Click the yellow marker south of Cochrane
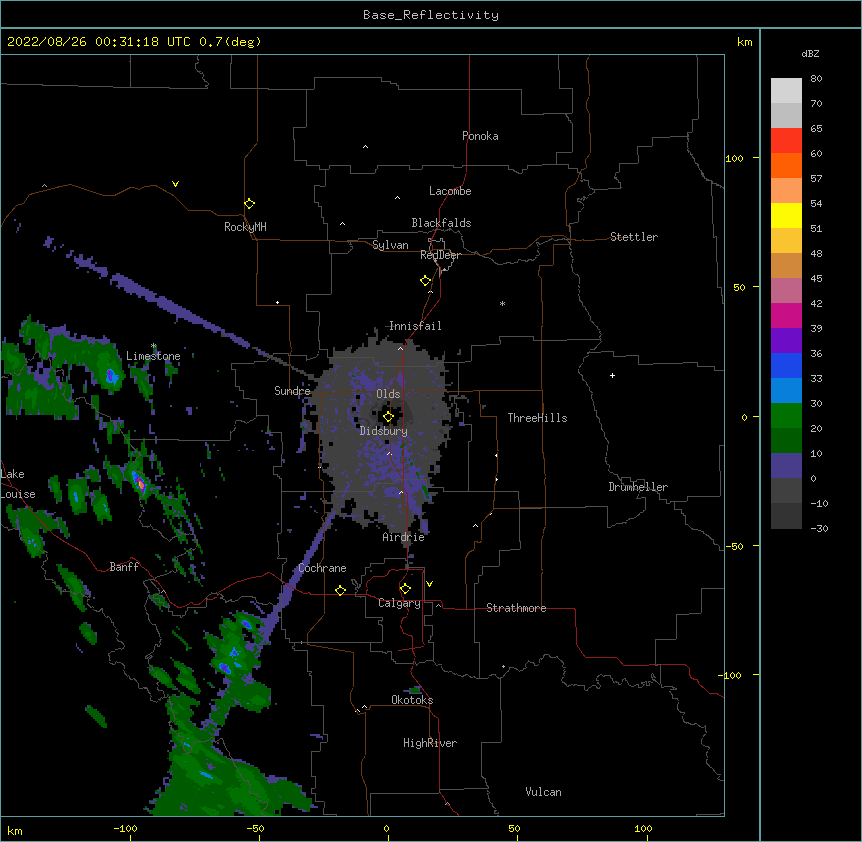862x842 pixels. (340, 590)
